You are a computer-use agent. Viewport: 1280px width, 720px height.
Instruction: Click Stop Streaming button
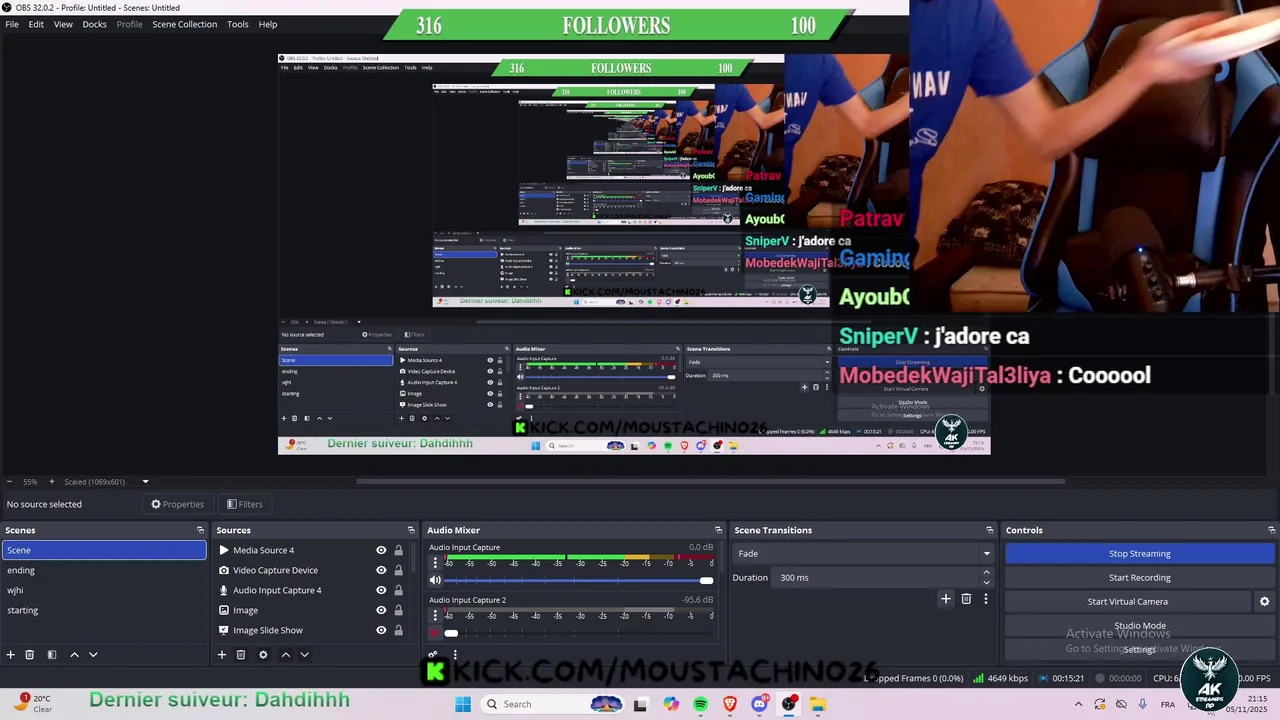click(x=1139, y=553)
